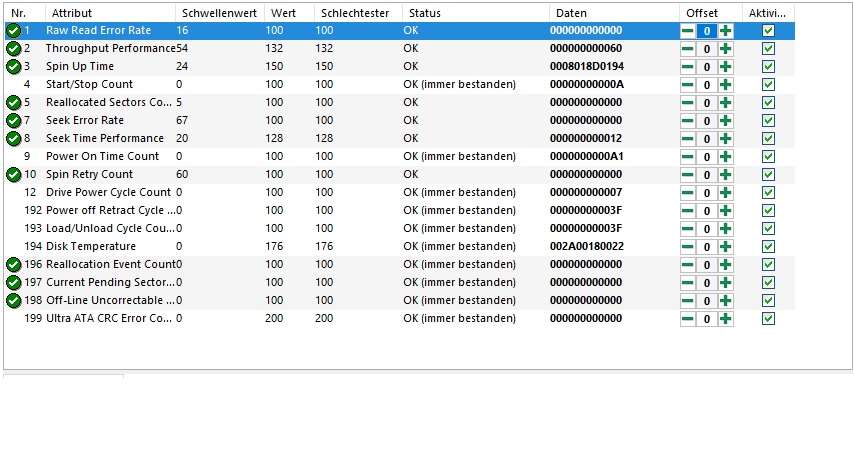Screen dimensions: 854x460
Task: Select the Reallocated Sectors Count row
Action: [108, 103]
